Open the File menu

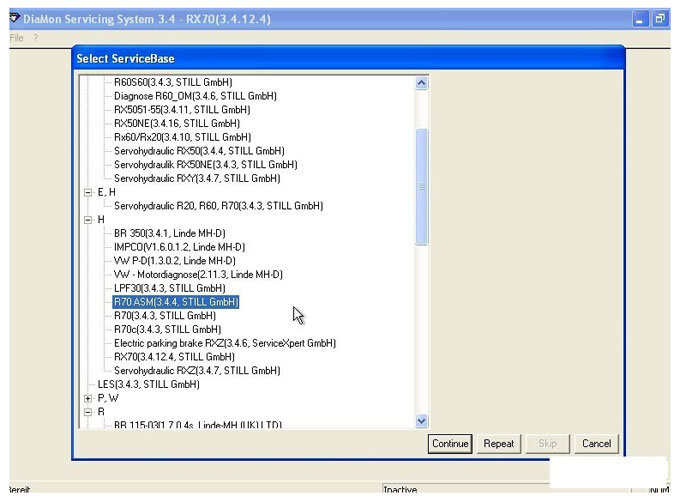pos(16,38)
